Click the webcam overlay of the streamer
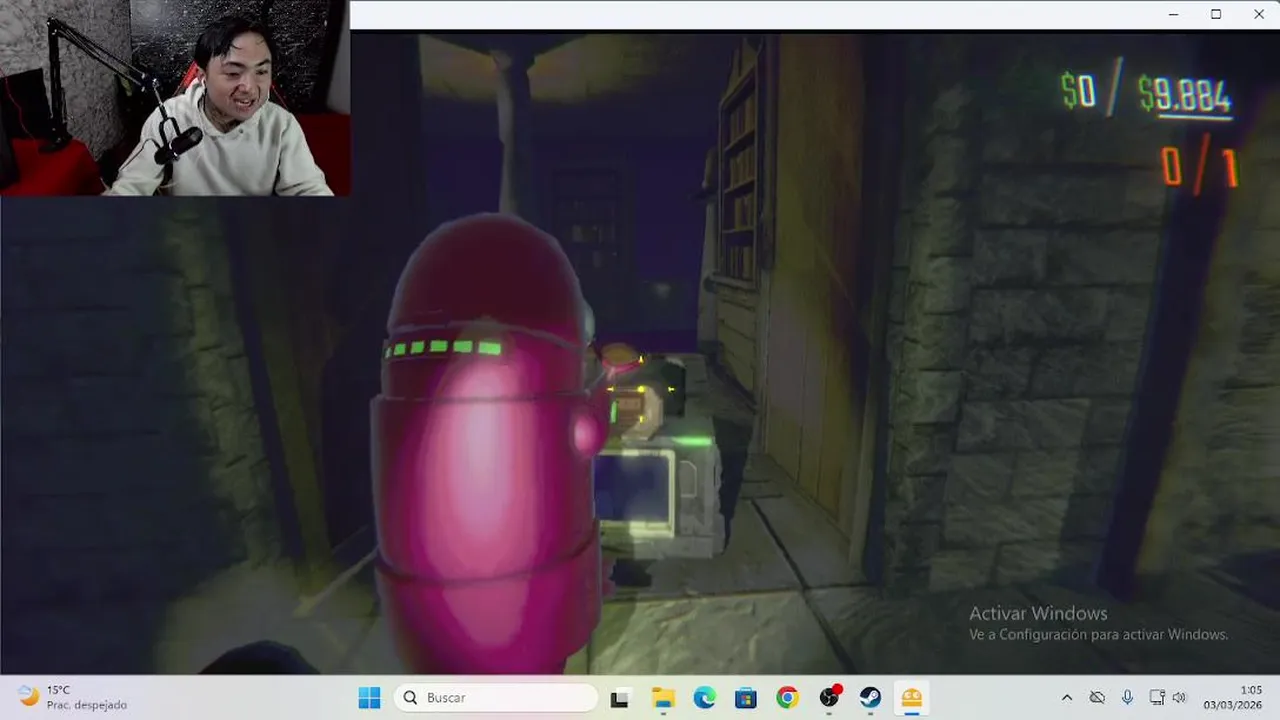 tap(175, 97)
